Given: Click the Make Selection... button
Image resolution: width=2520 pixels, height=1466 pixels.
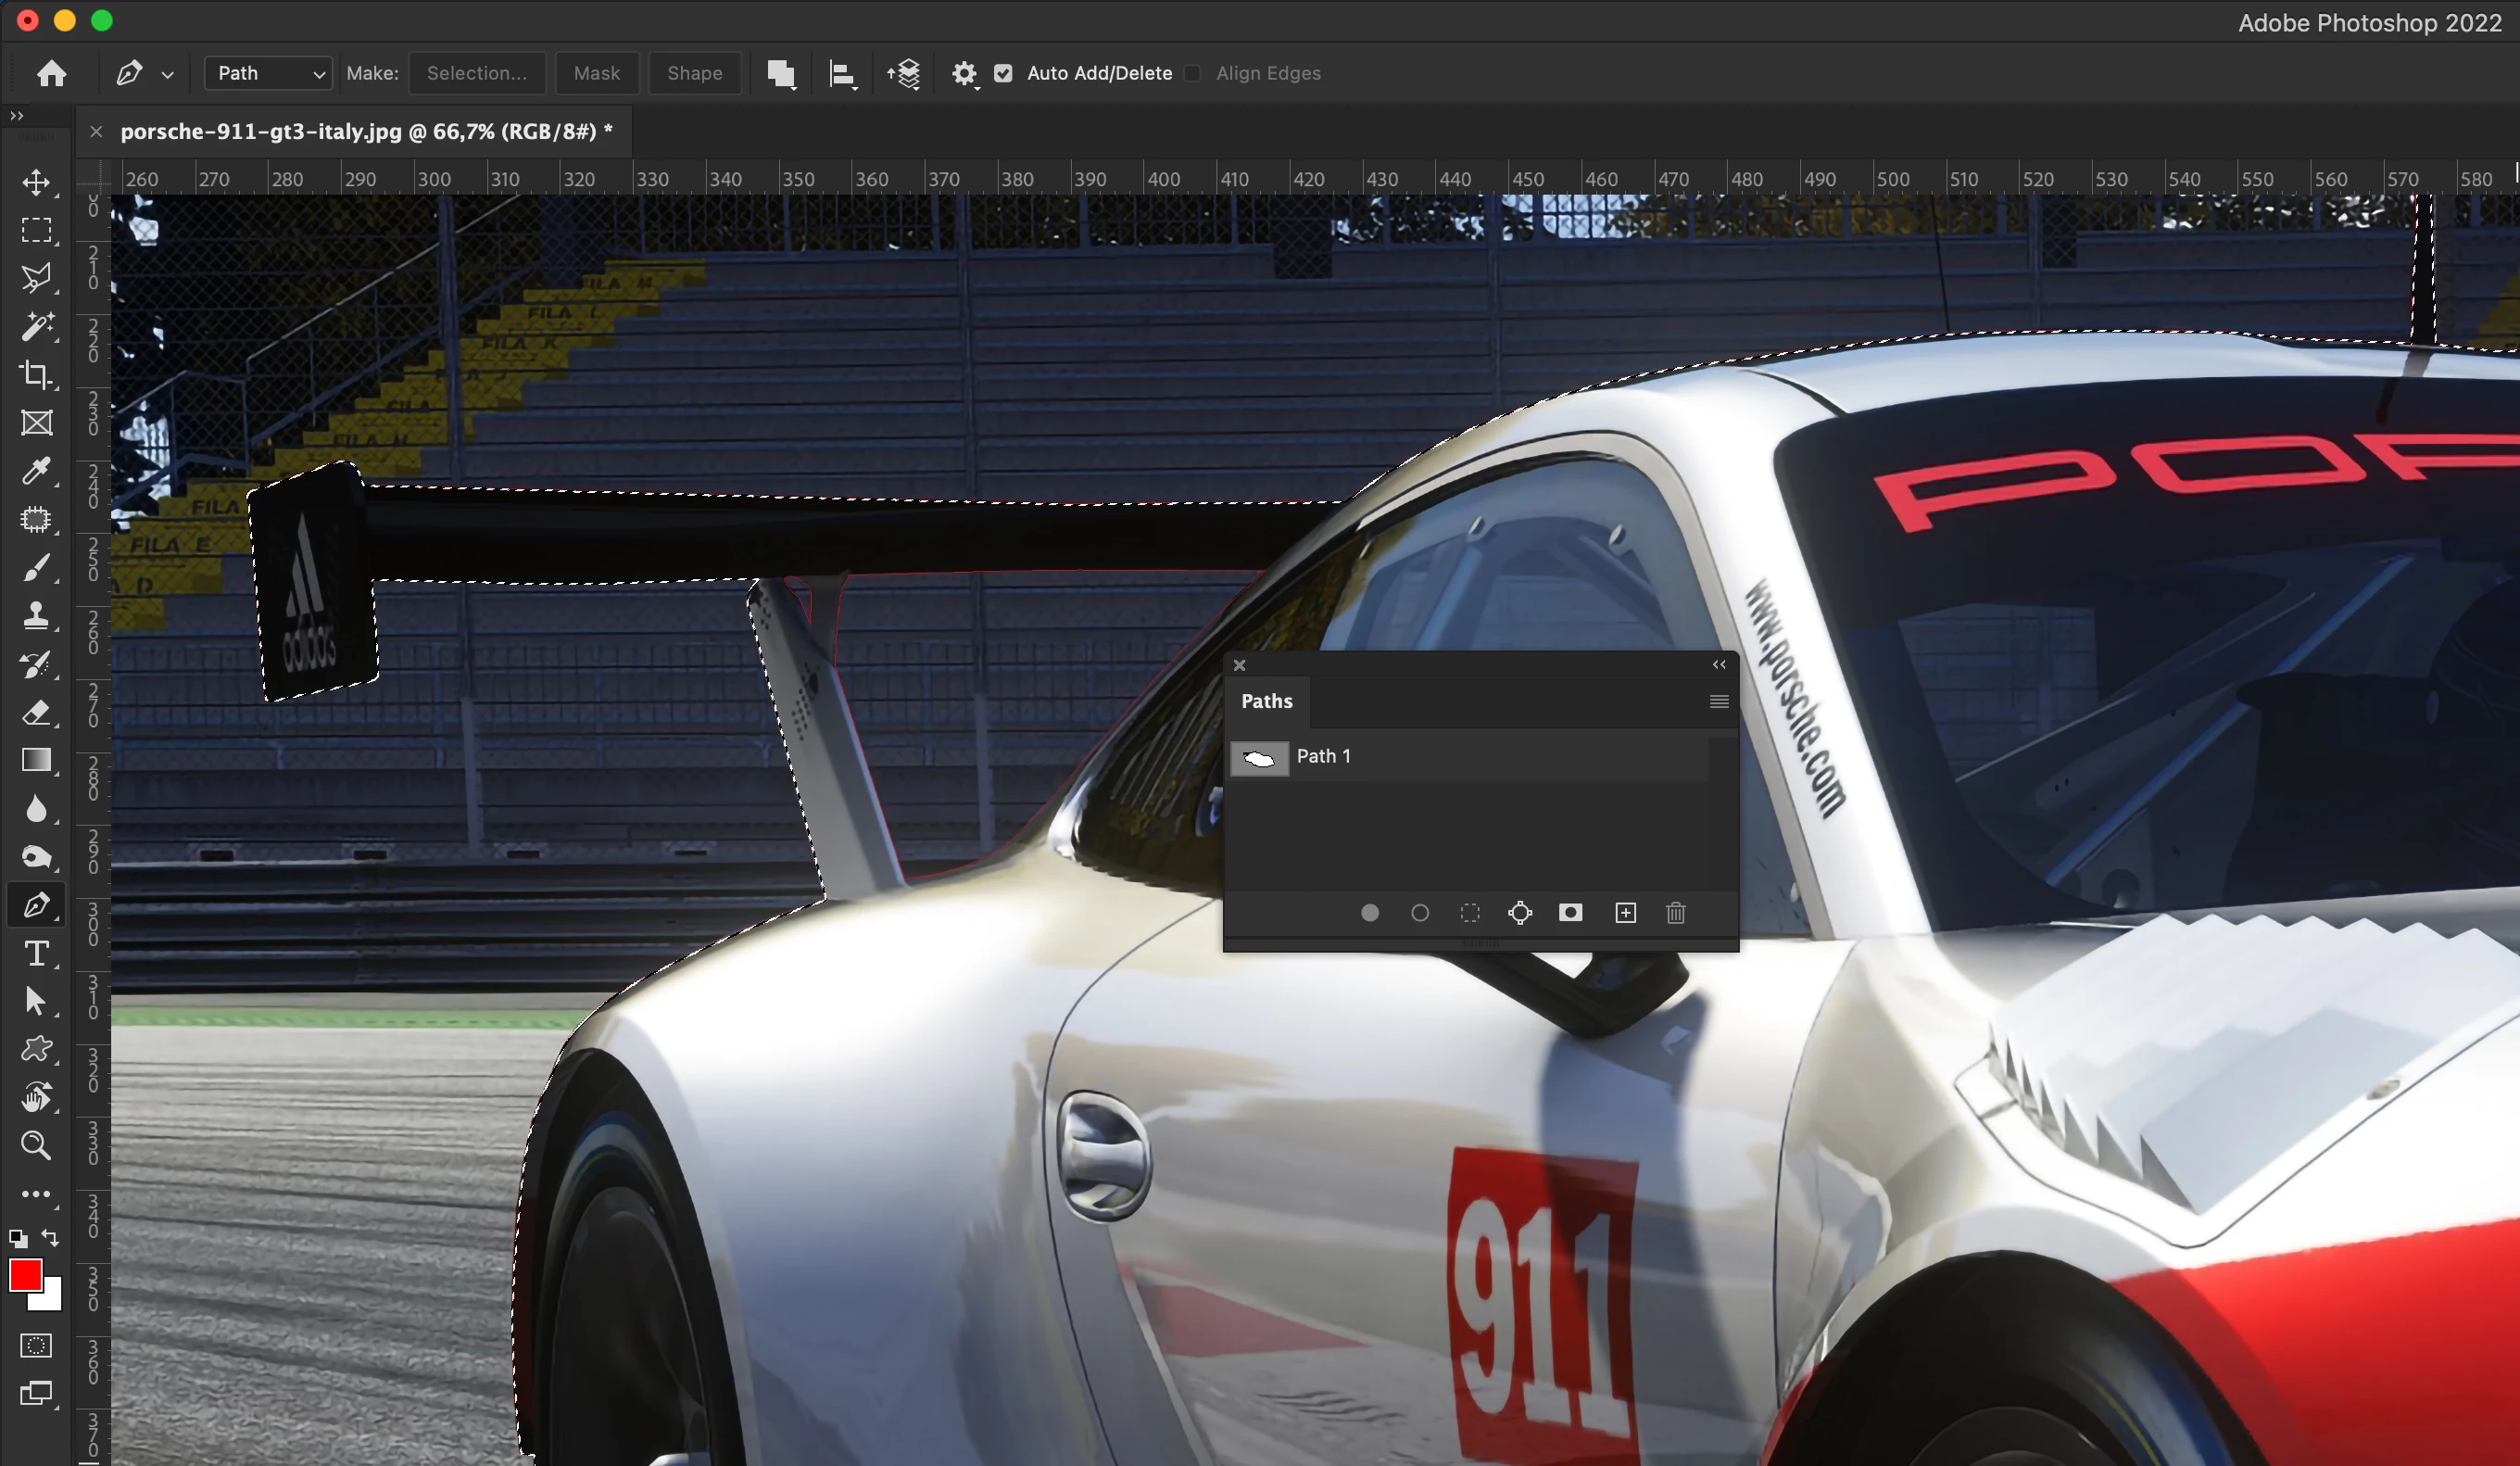Looking at the screenshot, I should (477, 74).
